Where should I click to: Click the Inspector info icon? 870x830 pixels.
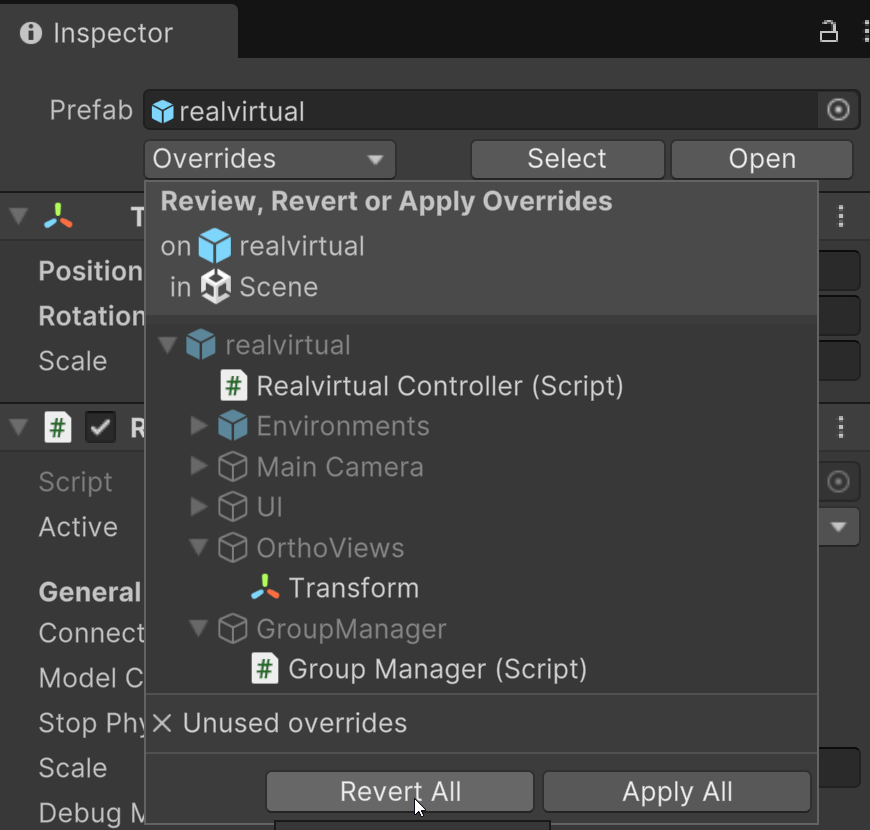tap(31, 33)
